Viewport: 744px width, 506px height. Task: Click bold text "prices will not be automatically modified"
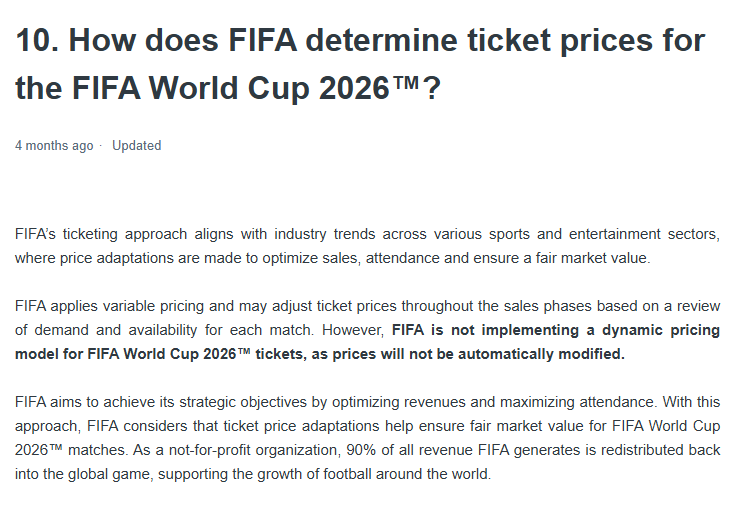pos(481,354)
